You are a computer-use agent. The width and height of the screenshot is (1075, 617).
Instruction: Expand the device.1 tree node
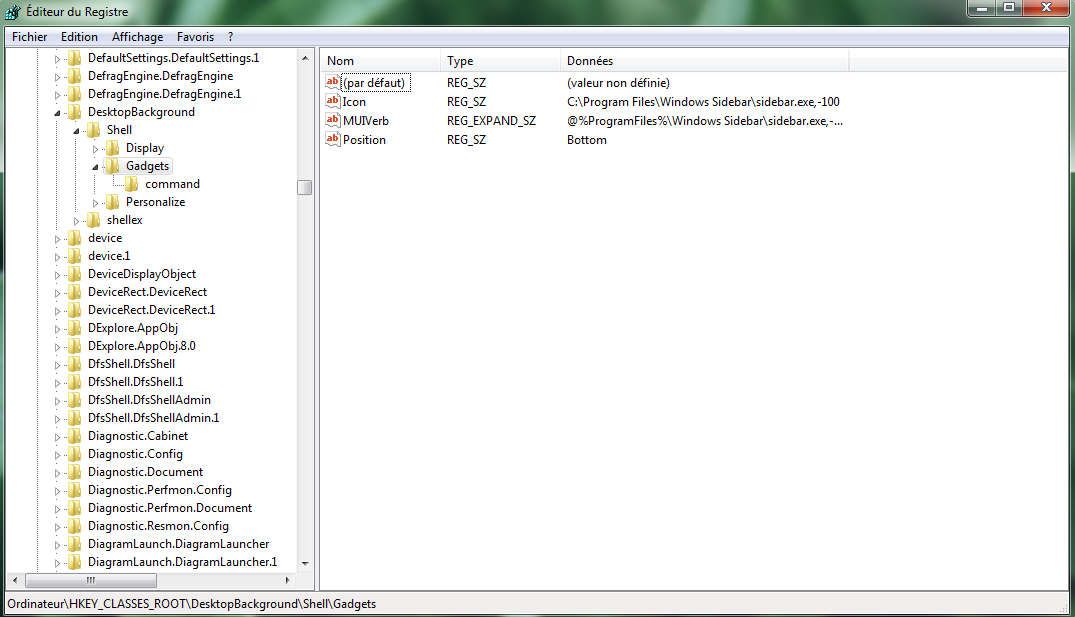[58, 256]
